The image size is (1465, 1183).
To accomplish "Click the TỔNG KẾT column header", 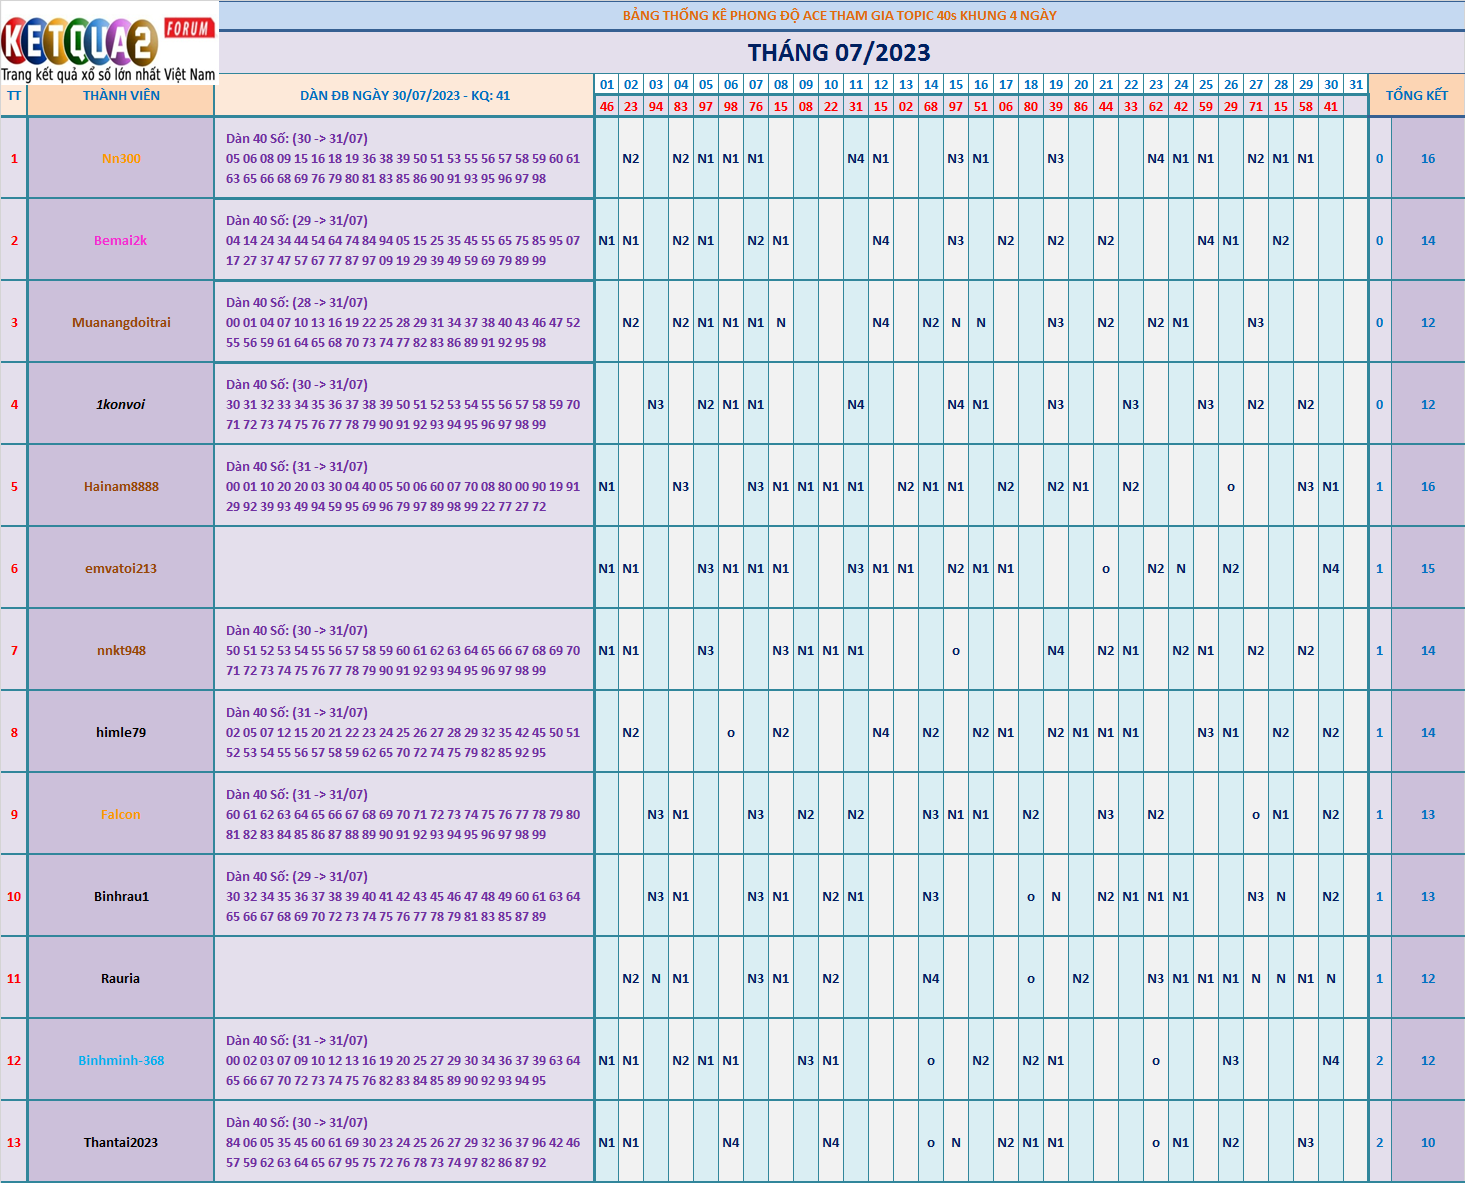I will tap(1417, 95).
